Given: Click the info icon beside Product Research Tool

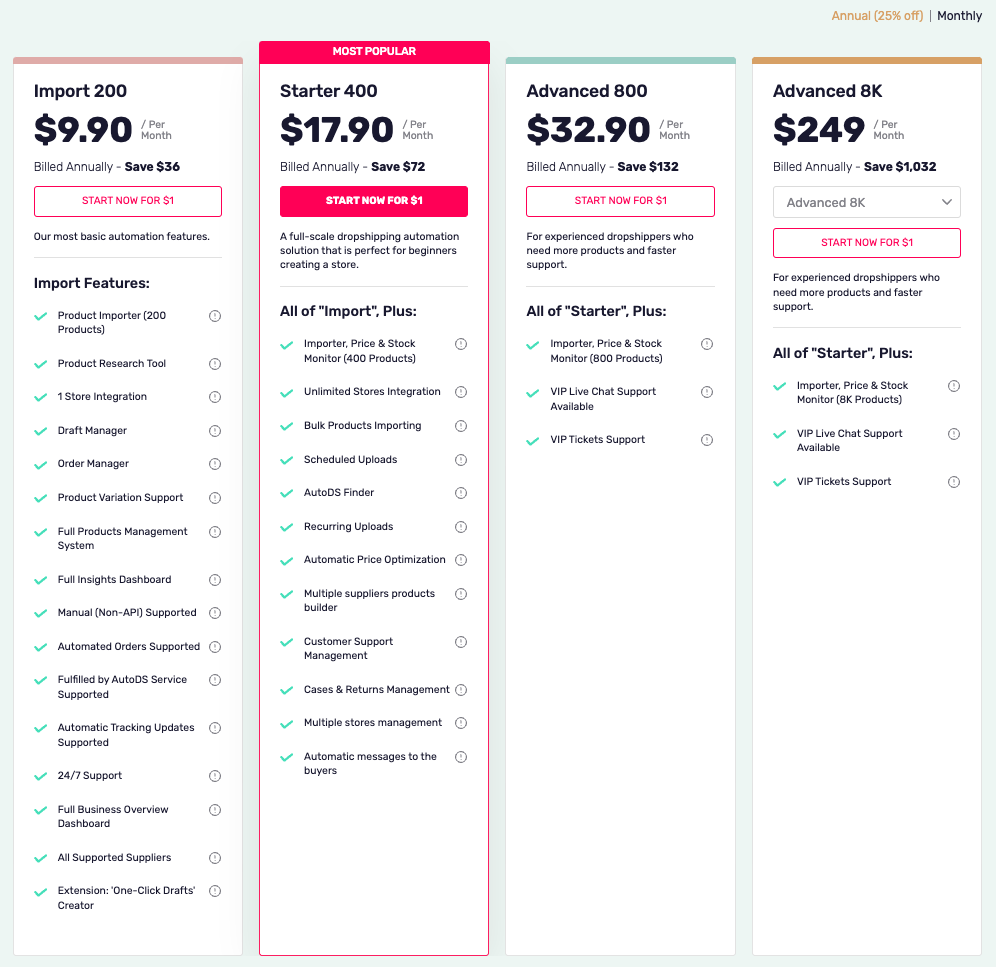Looking at the screenshot, I should tap(215, 364).
